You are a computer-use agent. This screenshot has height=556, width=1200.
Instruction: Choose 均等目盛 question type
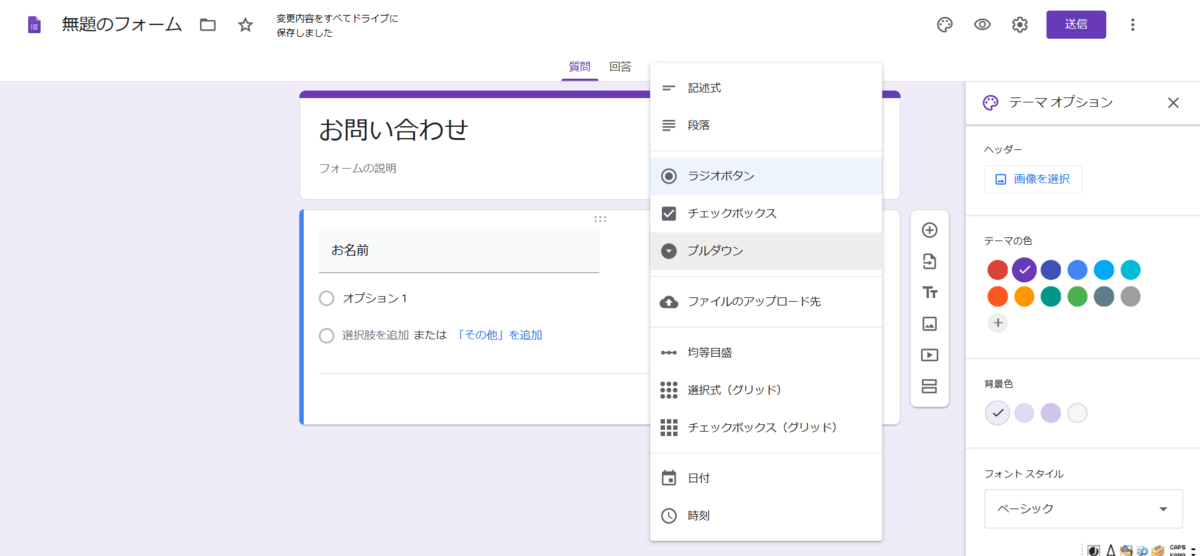tap(766, 353)
